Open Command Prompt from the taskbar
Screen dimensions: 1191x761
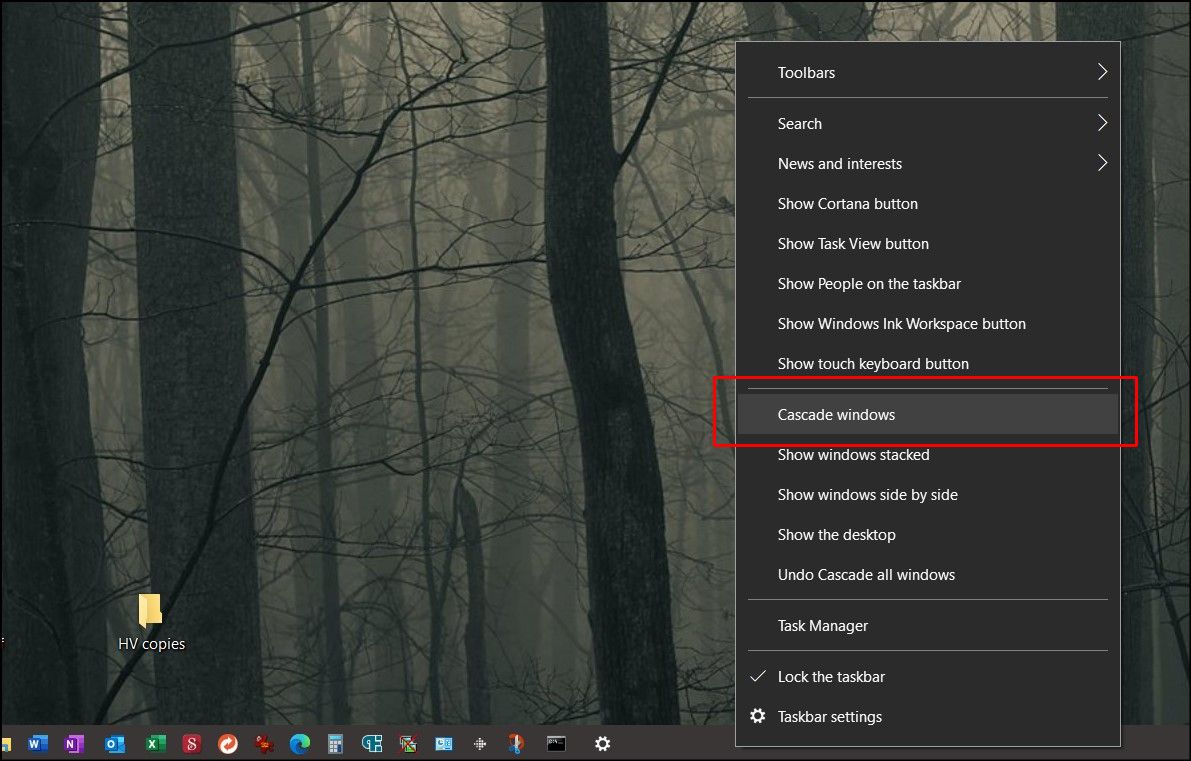pyautogui.click(x=556, y=744)
